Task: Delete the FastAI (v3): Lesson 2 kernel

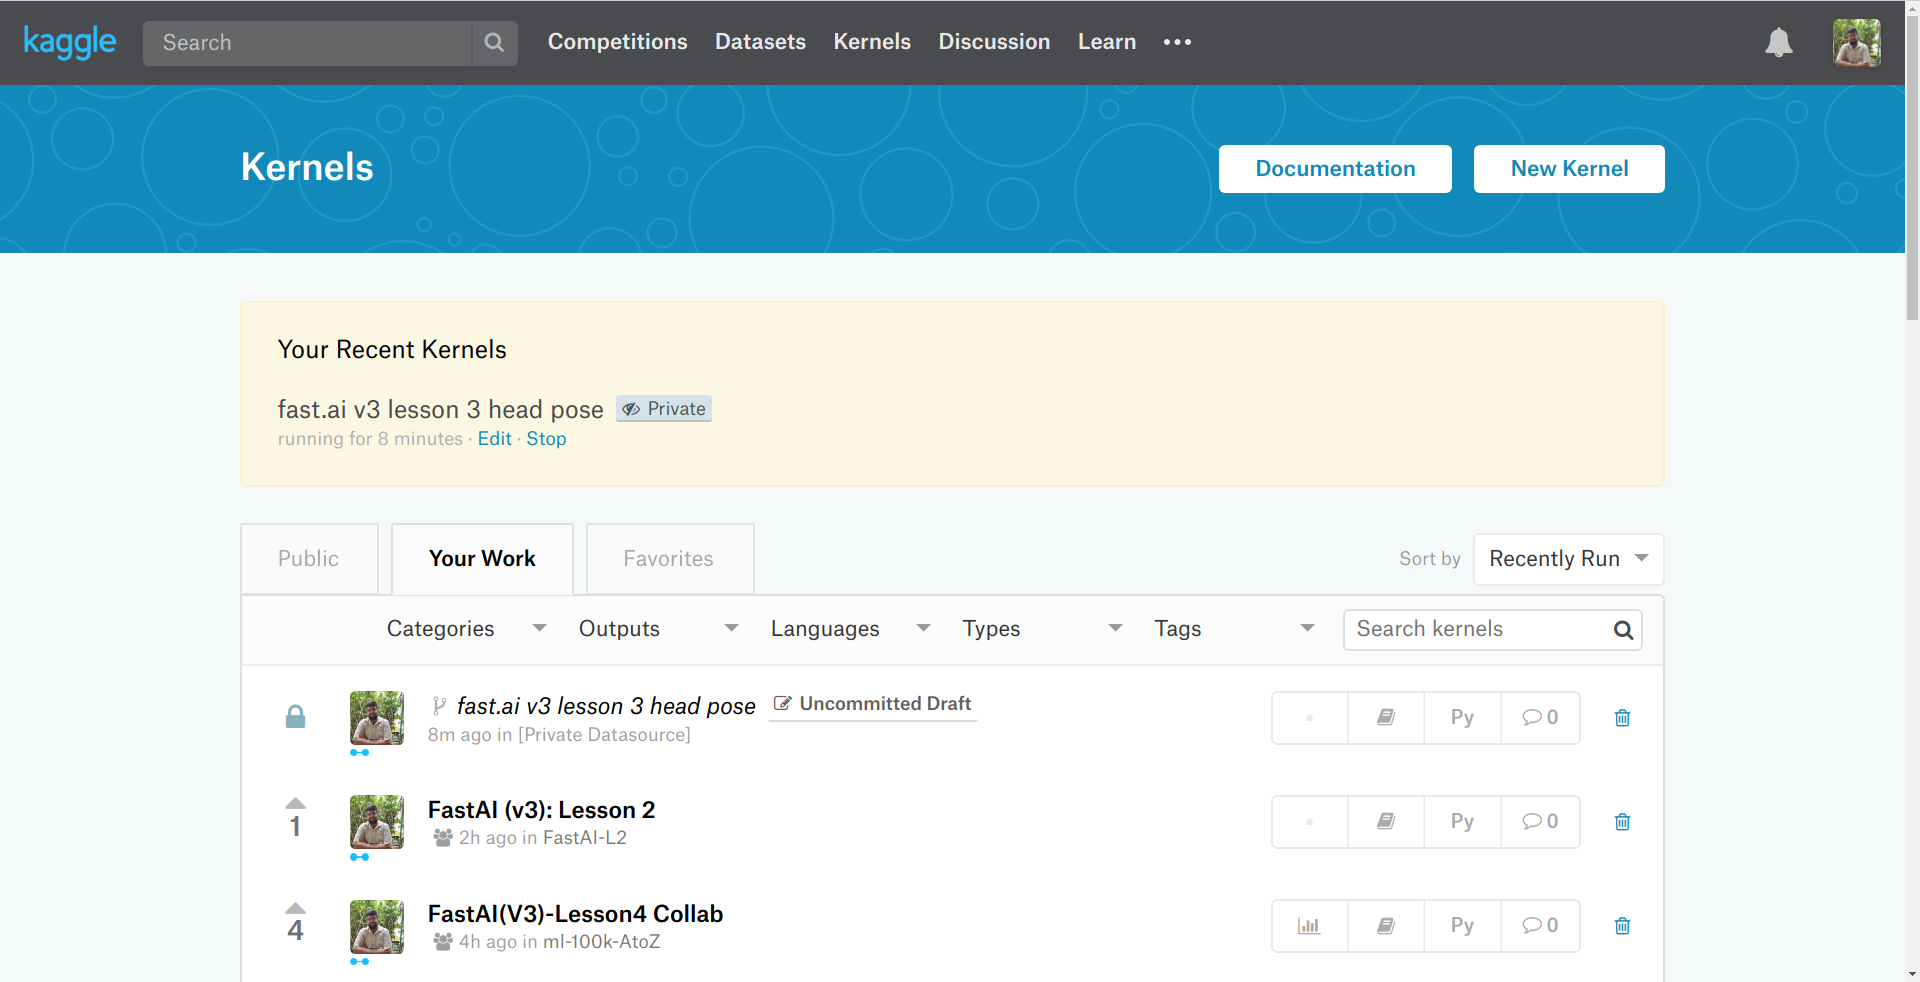Action: pyautogui.click(x=1622, y=822)
